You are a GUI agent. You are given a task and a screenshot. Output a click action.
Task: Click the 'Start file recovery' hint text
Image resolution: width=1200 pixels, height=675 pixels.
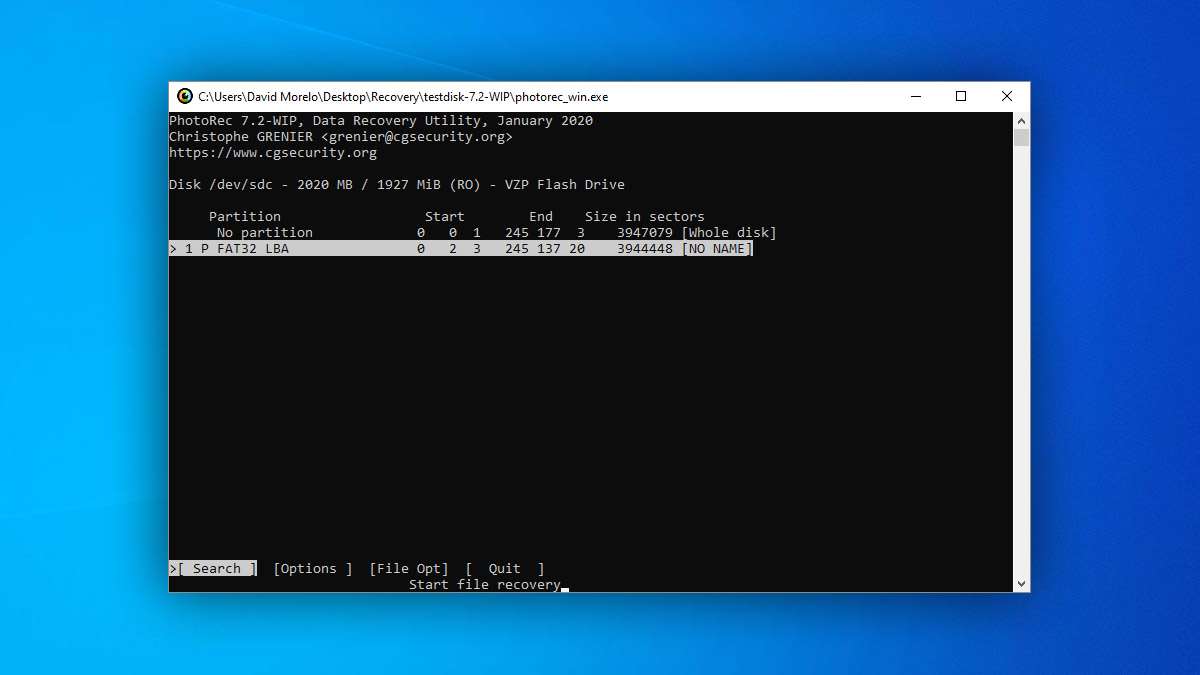pos(485,584)
